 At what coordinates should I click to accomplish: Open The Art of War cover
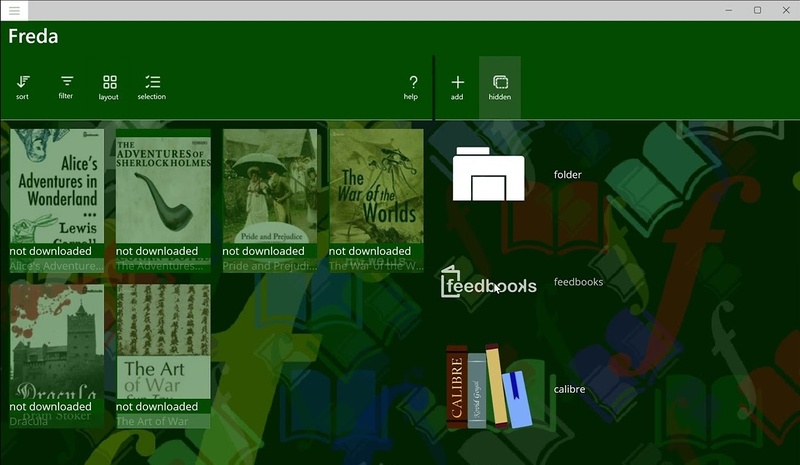[163, 341]
